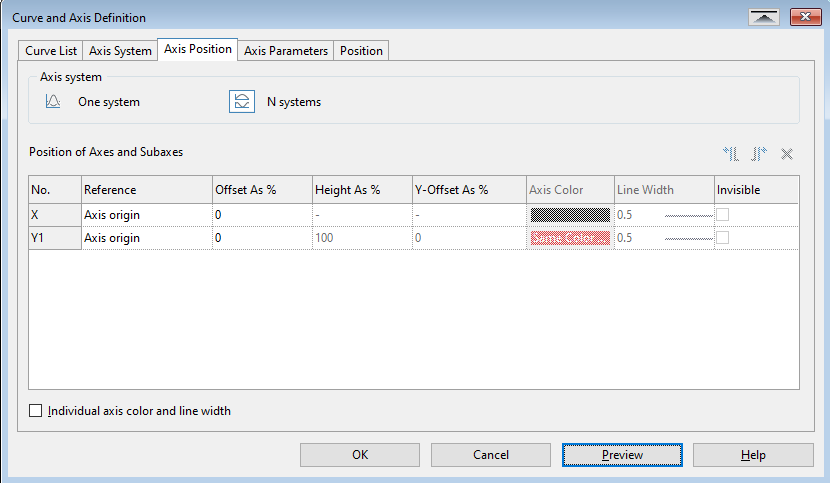Click the insert Y-axis icon above table
The width and height of the screenshot is (830, 483).
pyautogui.click(x=731, y=154)
